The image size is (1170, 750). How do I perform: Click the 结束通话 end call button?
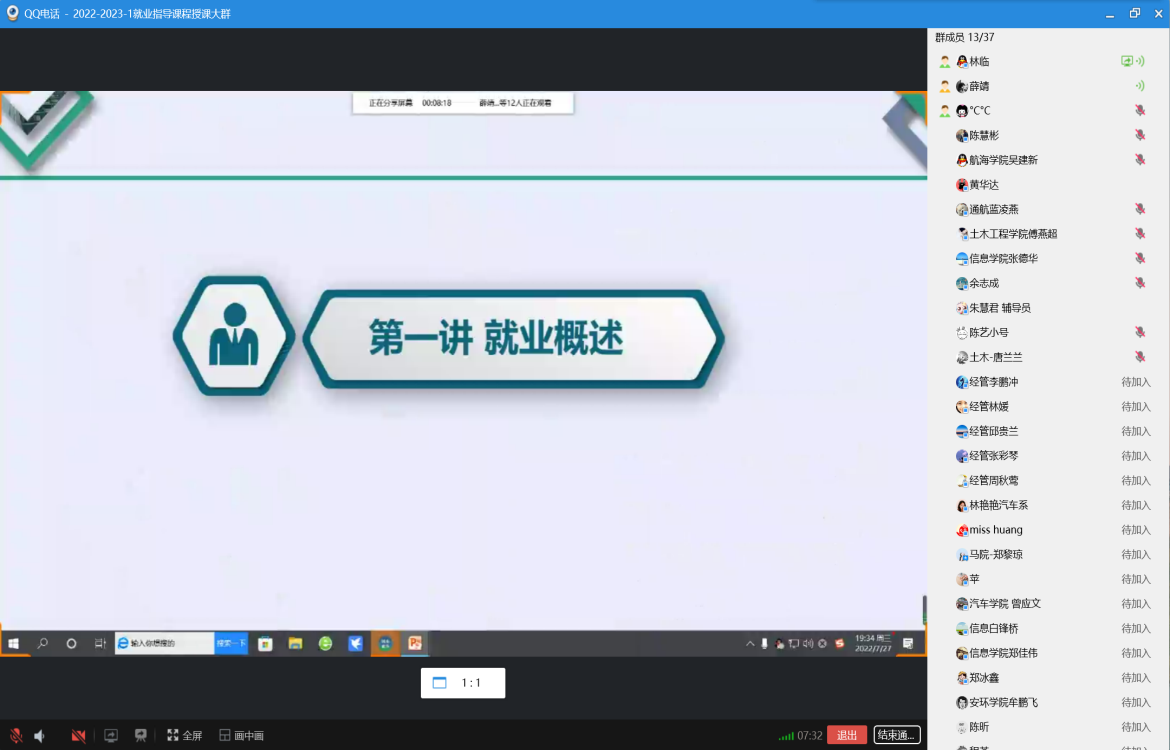(x=896, y=735)
